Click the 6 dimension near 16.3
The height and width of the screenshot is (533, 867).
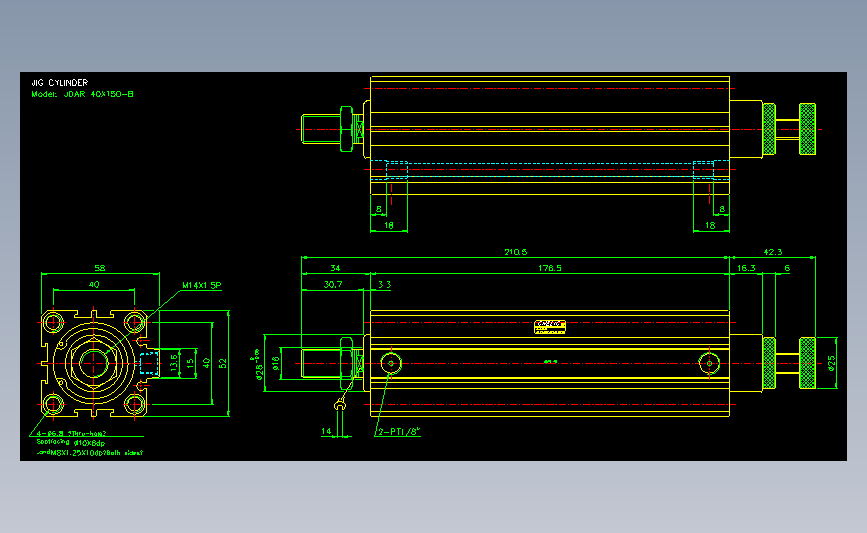click(787, 268)
